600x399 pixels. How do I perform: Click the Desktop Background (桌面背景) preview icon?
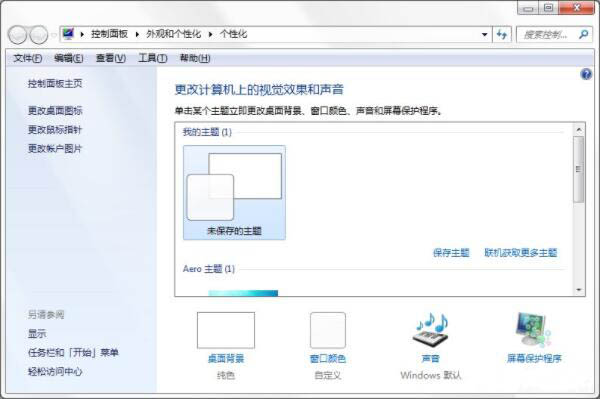(x=226, y=330)
